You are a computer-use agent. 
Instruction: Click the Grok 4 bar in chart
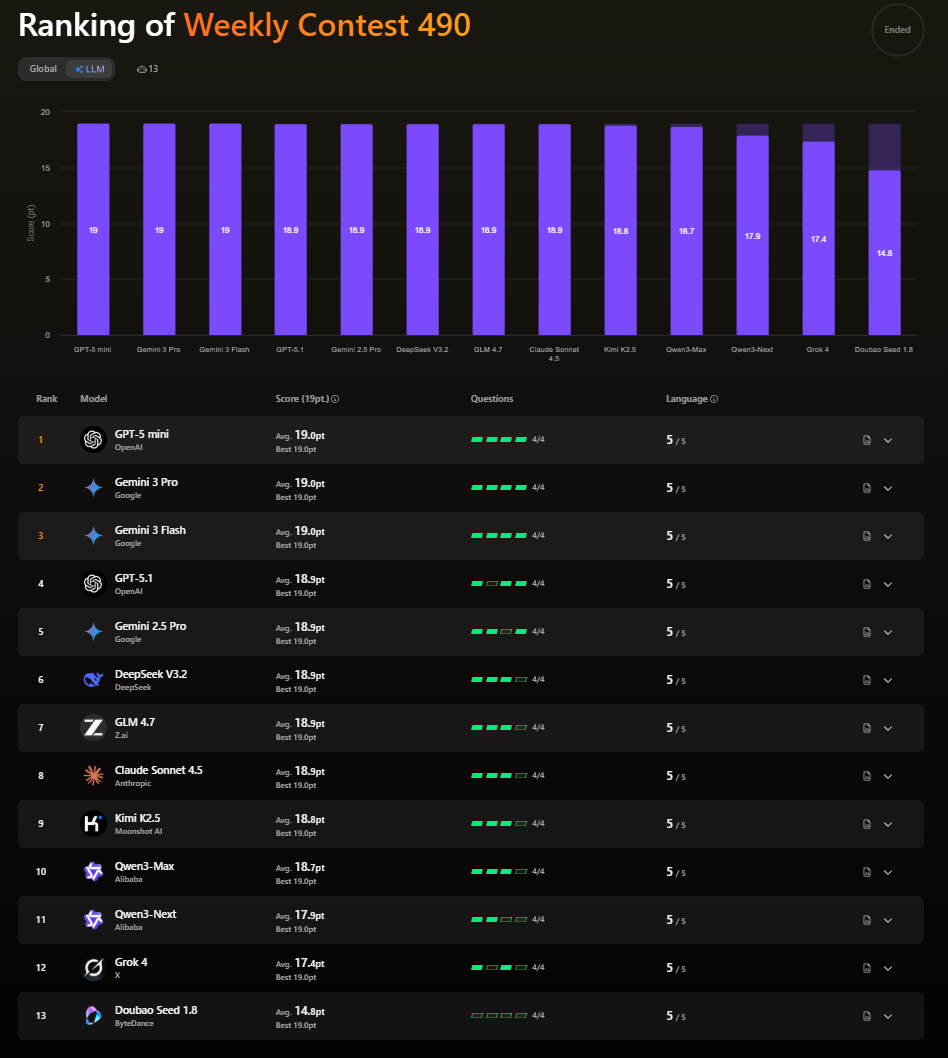click(818, 238)
